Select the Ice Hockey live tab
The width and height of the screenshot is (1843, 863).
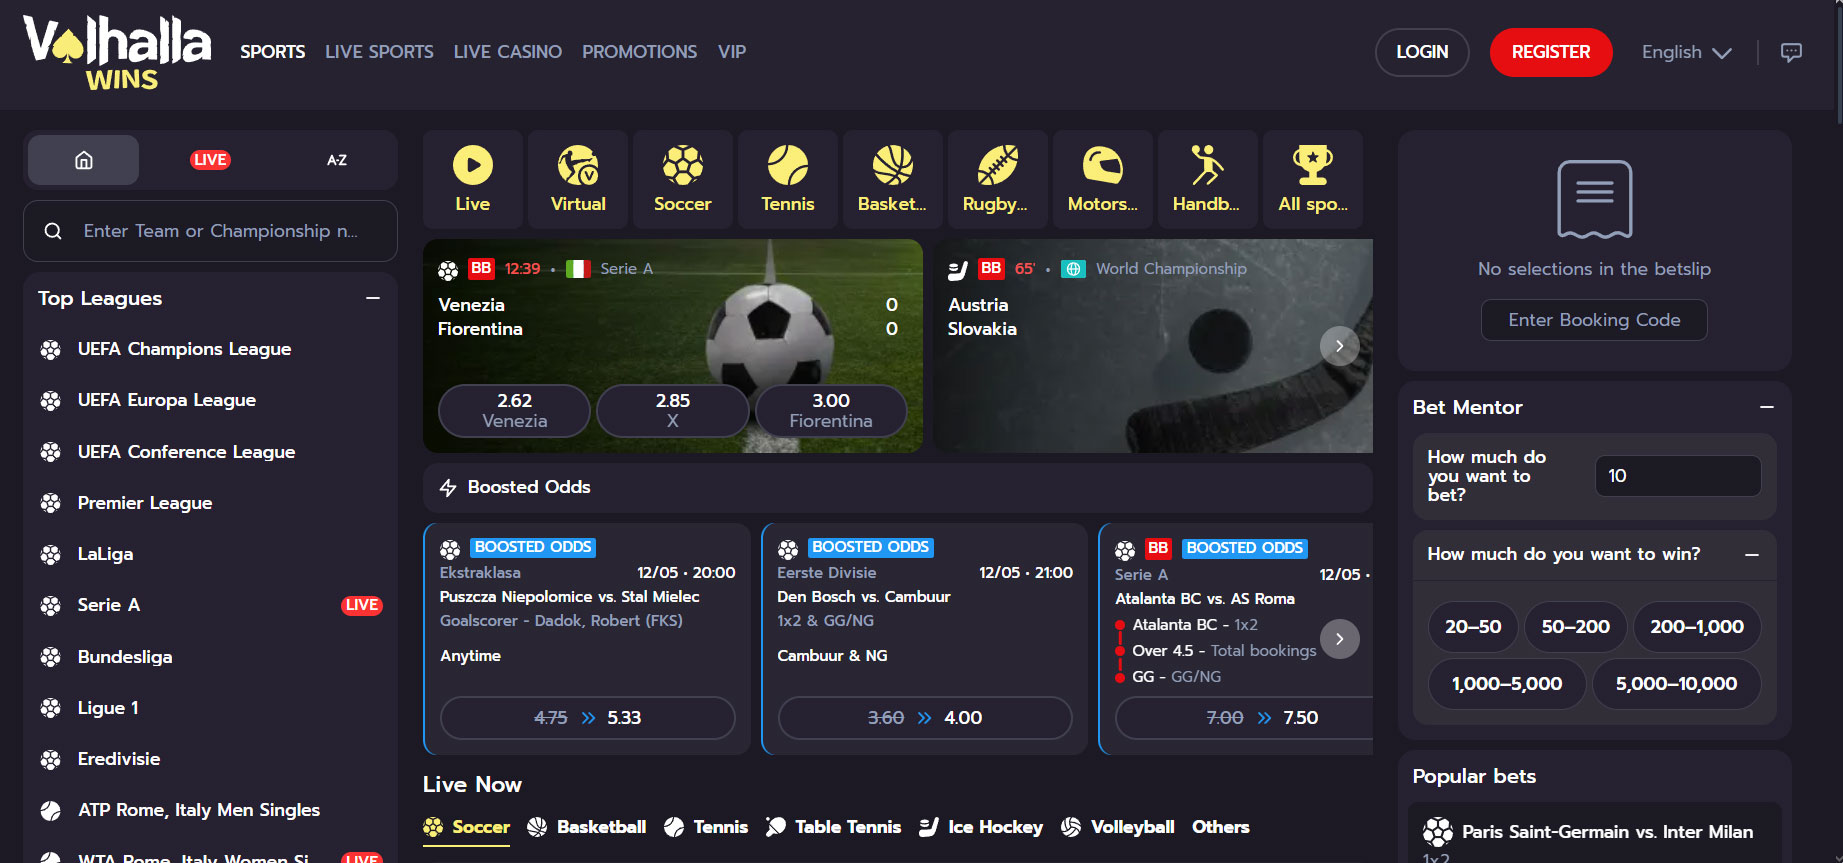(x=981, y=827)
